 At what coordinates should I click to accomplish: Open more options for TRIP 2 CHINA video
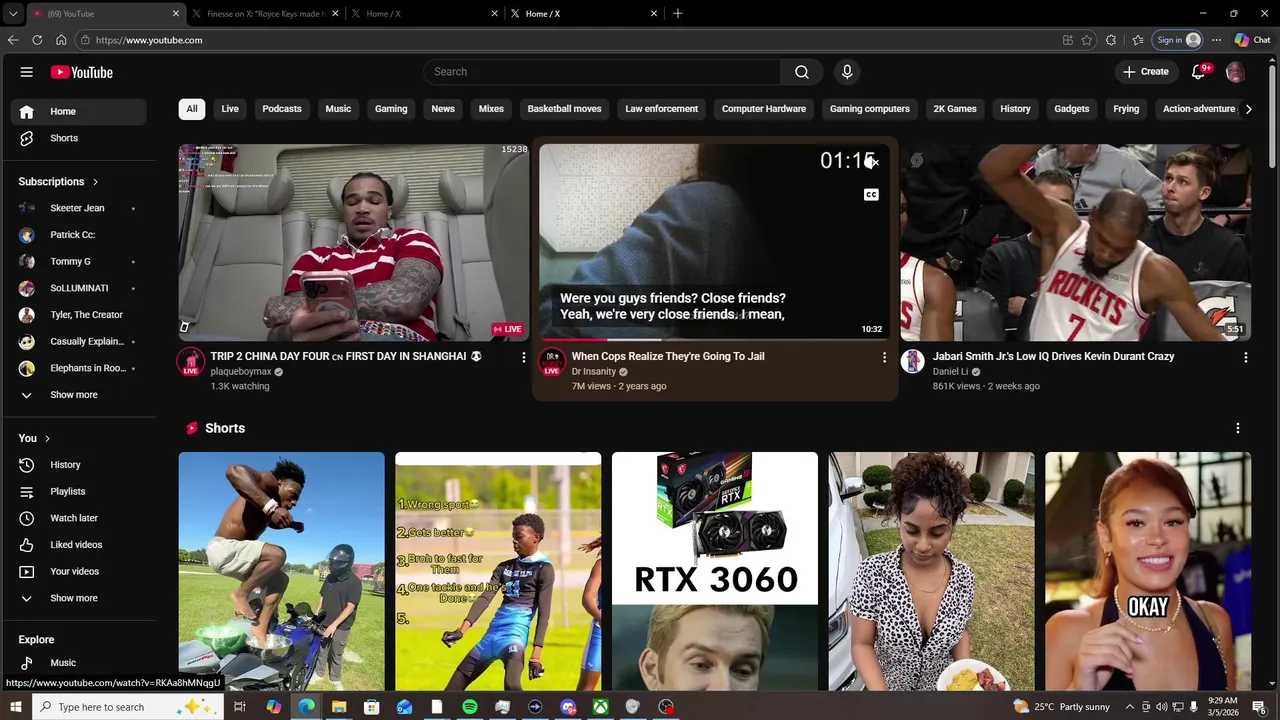point(523,357)
